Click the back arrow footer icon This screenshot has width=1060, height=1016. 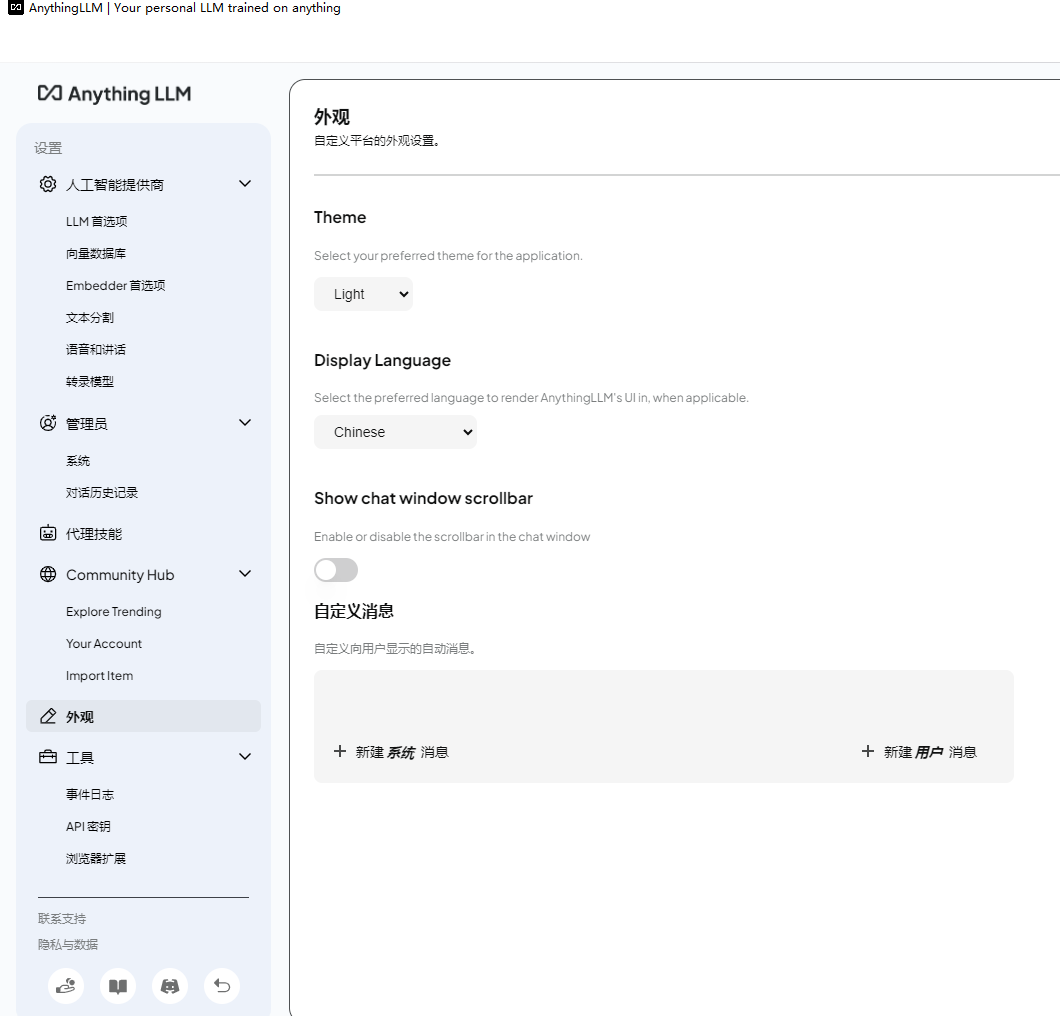(222, 986)
